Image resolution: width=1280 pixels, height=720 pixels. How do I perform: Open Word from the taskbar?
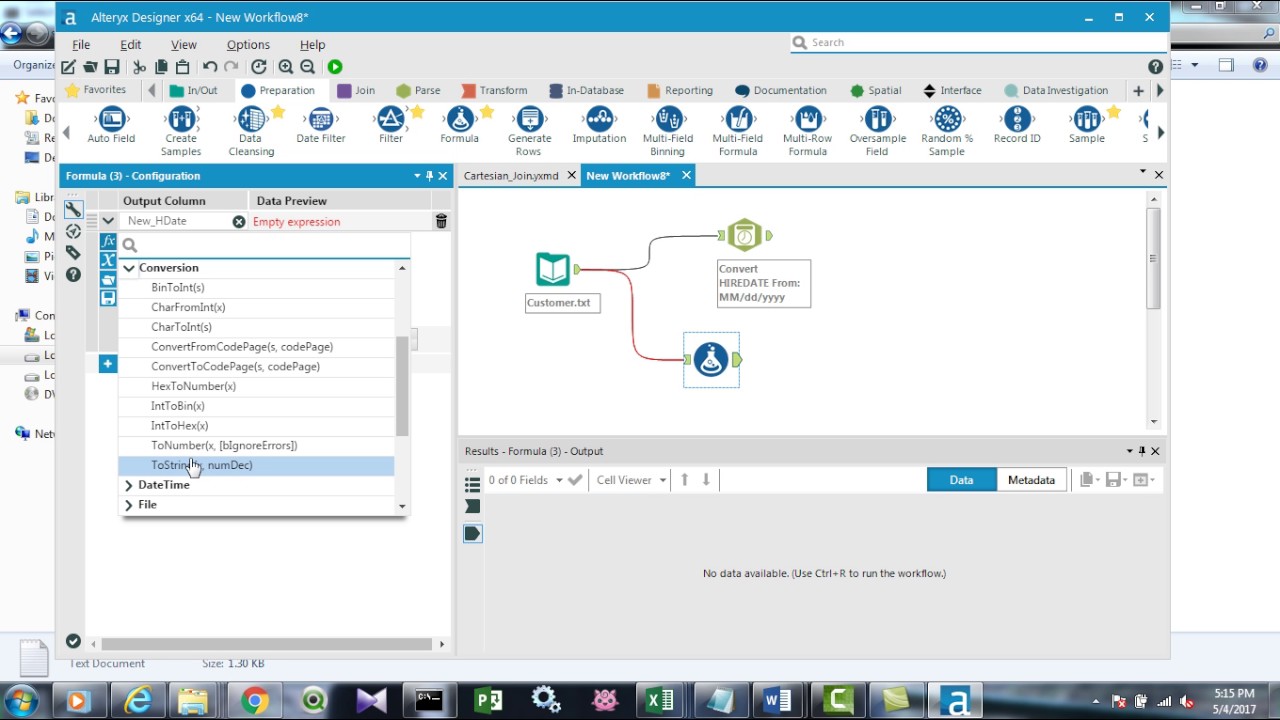tap(778, 701)
